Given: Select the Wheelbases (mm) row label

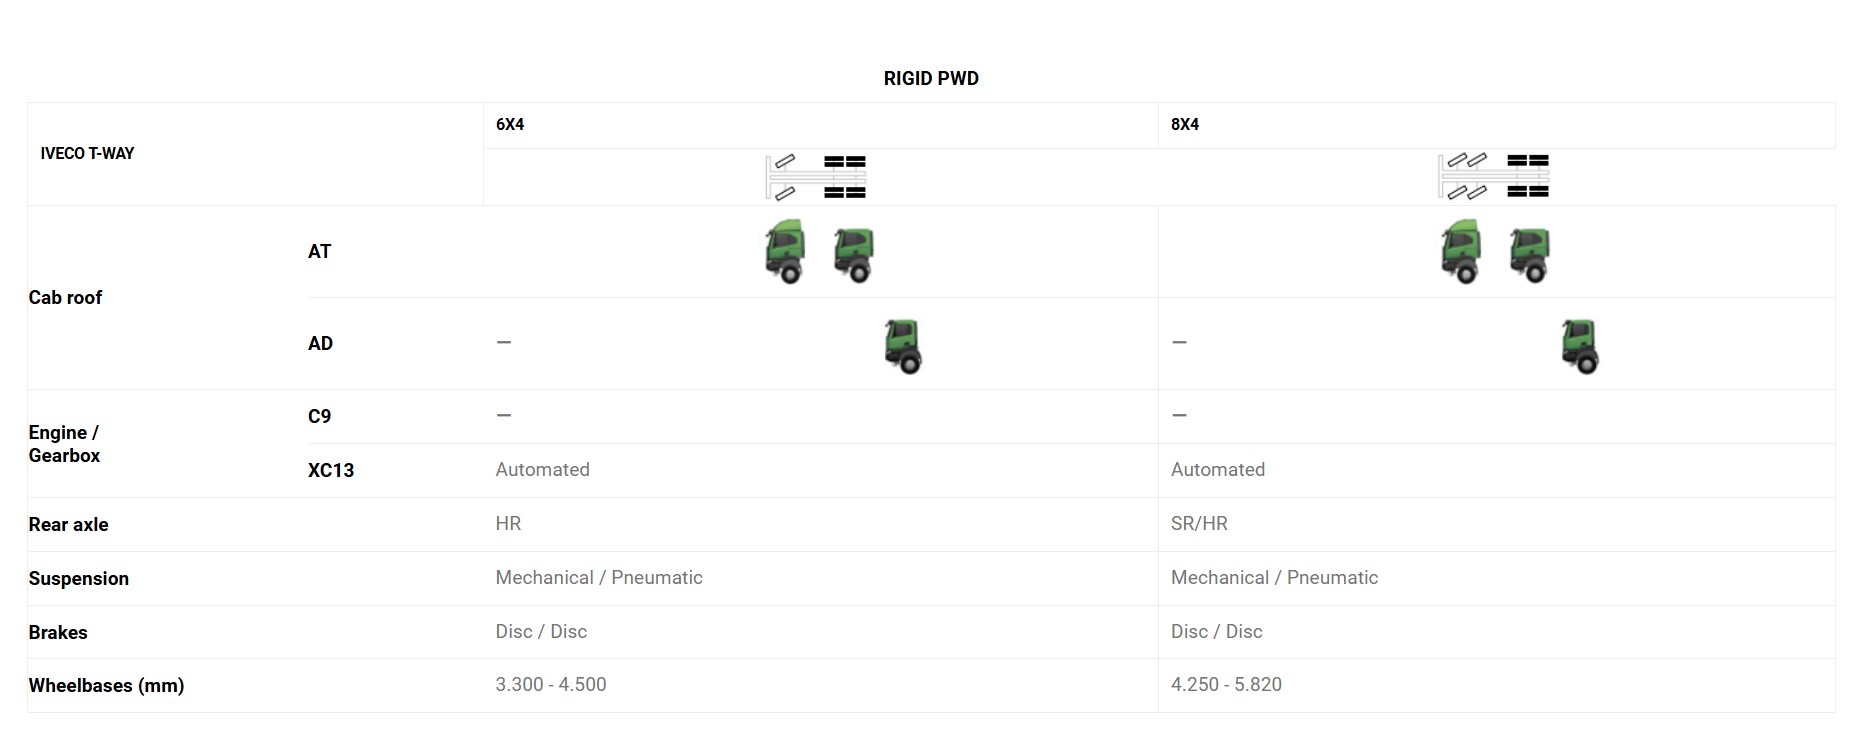Looking at the screenshot, I should [106, 685].
